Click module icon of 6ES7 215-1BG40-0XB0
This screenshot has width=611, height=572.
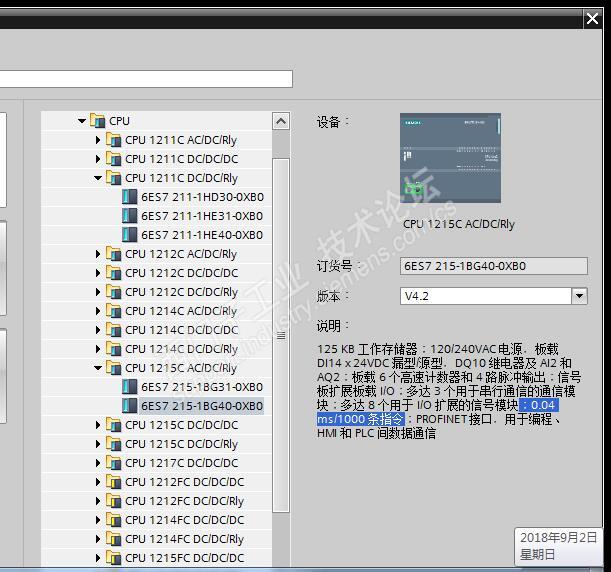(130, 406)
